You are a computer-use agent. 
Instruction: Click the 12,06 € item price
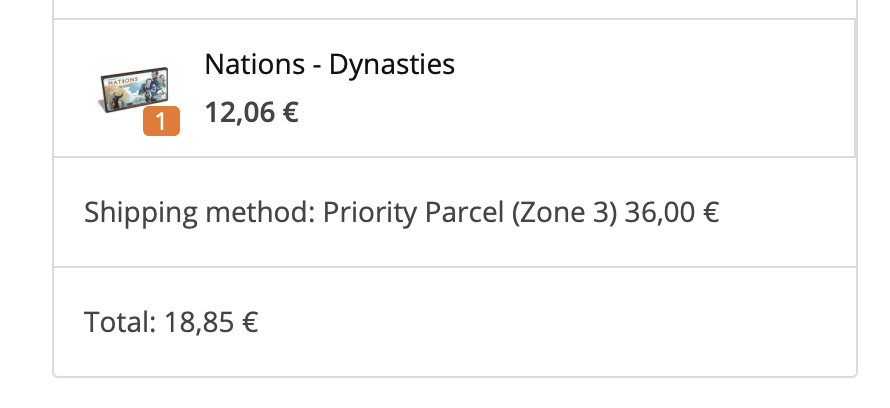click(x=251, y=111)
